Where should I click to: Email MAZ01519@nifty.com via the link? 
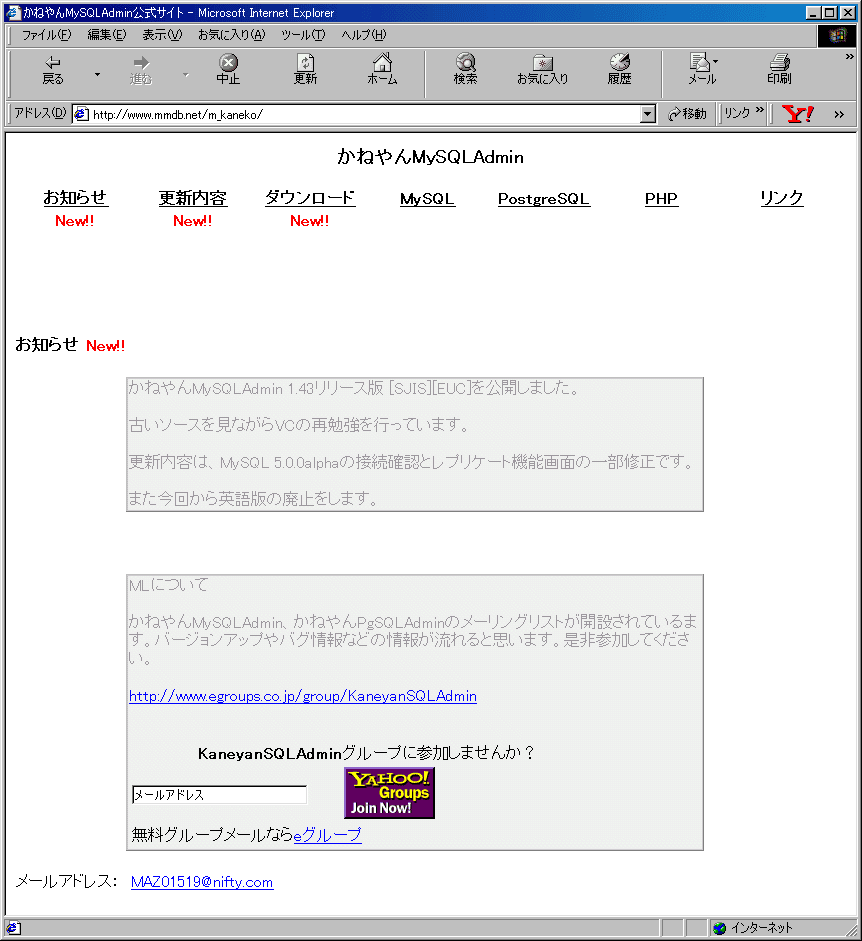pos(202,882)
